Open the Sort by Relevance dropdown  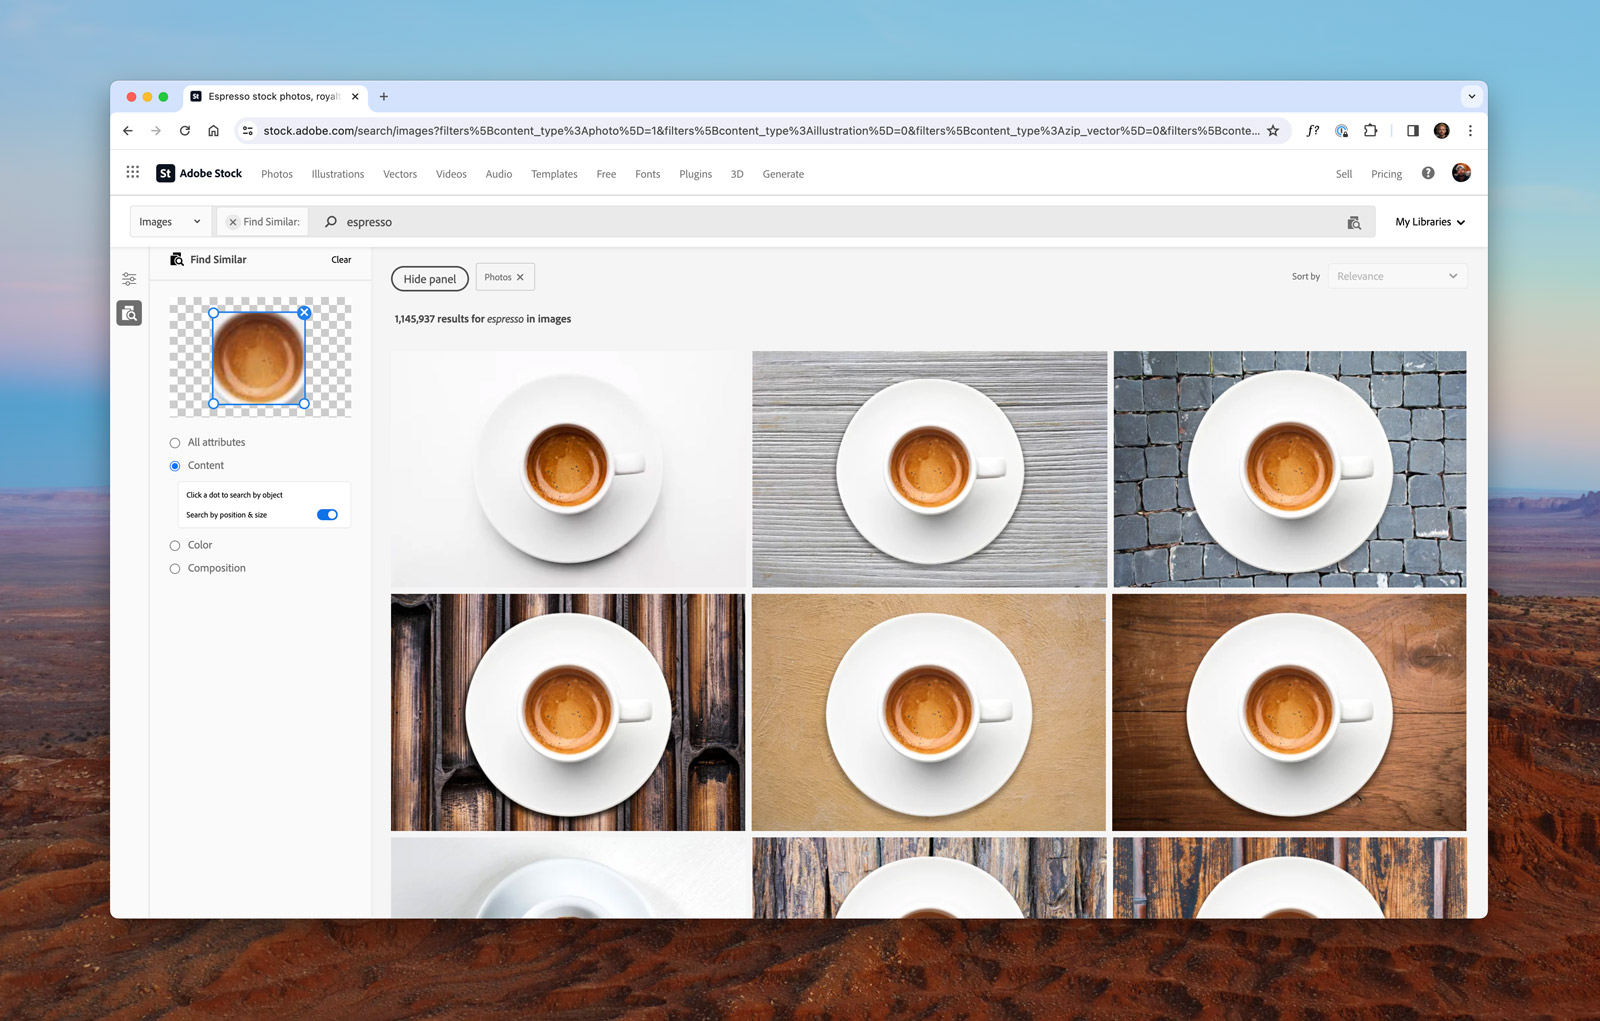[1397, 276]
